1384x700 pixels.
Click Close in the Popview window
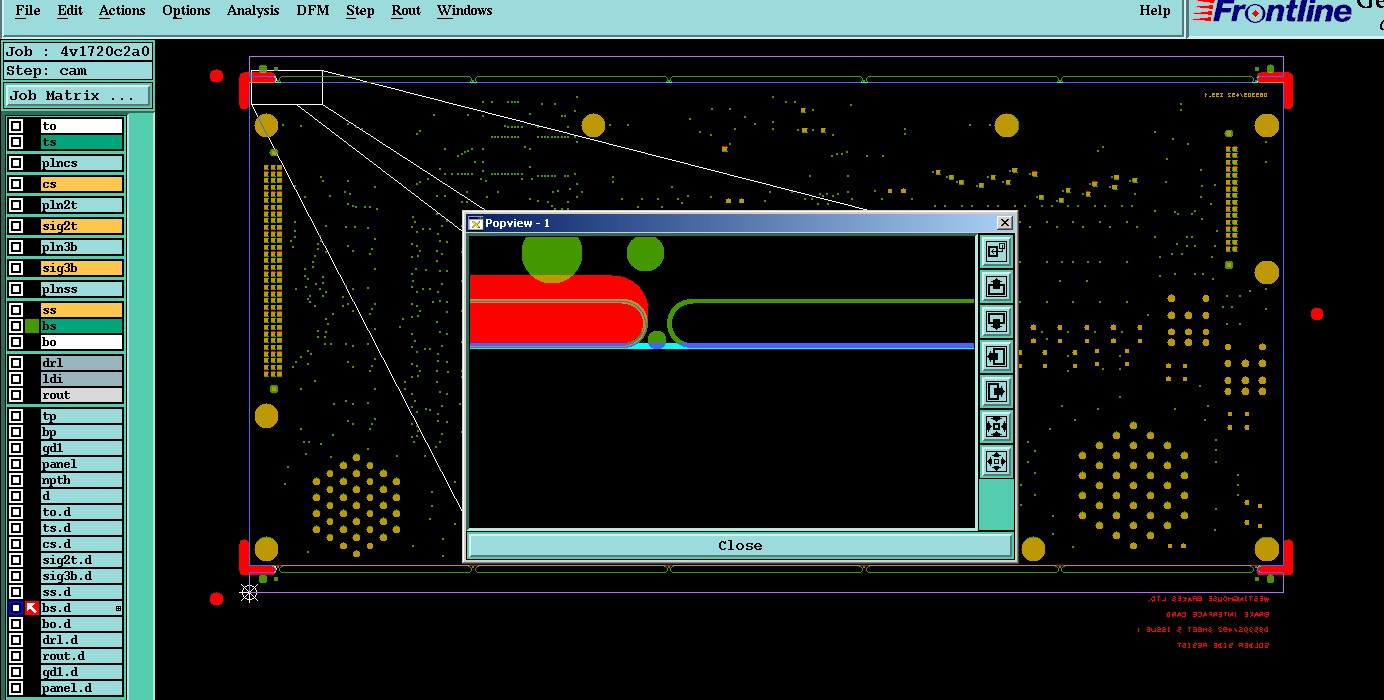[x=740, y=546]
